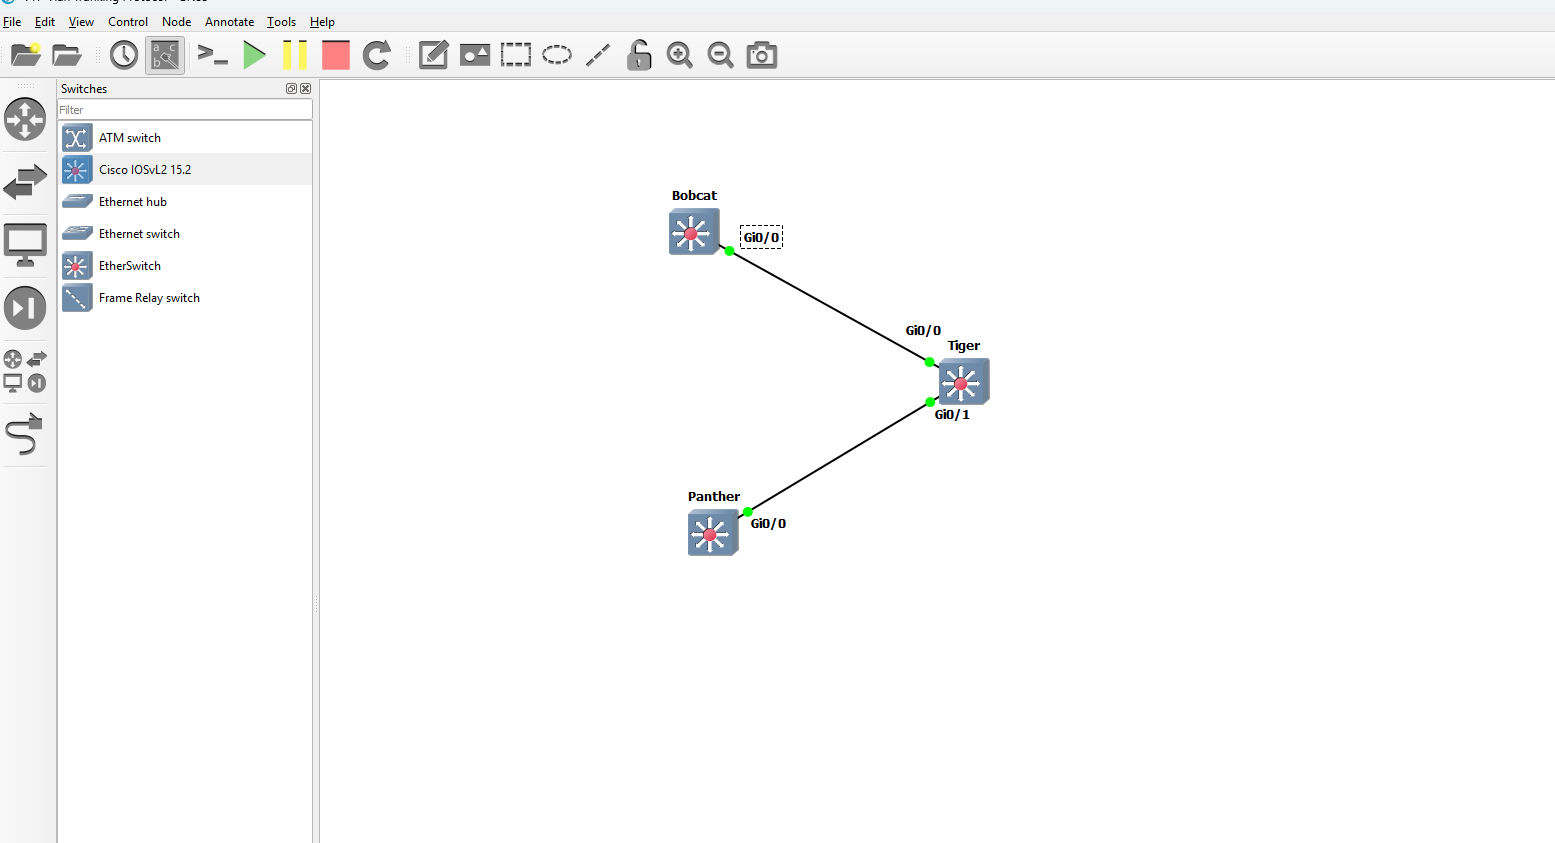Open the File menu
1555x843 pixels.
12,21
